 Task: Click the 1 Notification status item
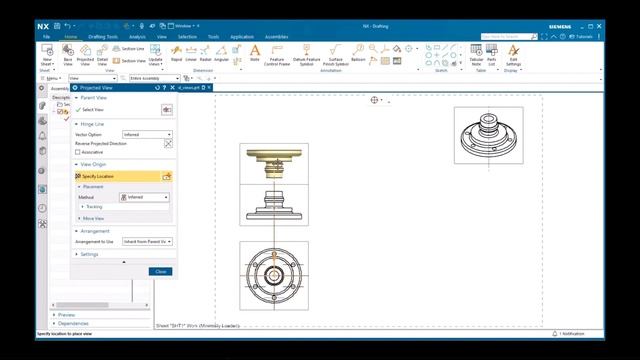[x=569, y=334]
